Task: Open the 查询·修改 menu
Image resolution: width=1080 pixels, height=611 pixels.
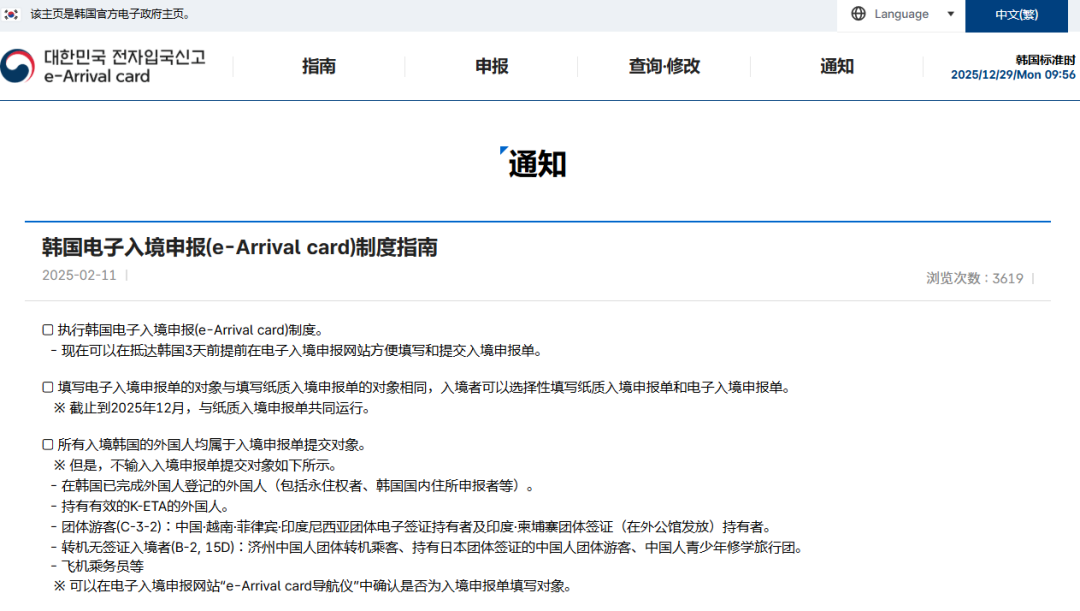Action: (664, 65)
